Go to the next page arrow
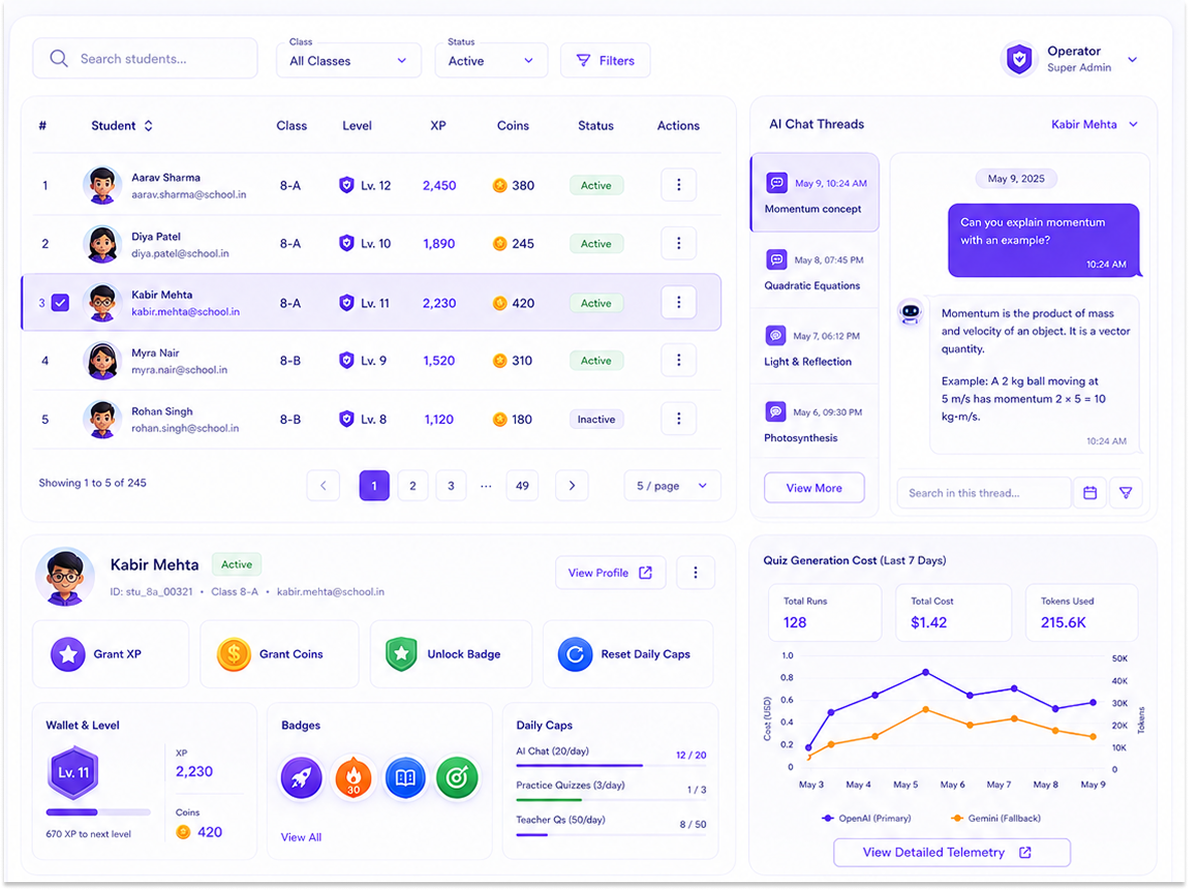 coord(572,486)
